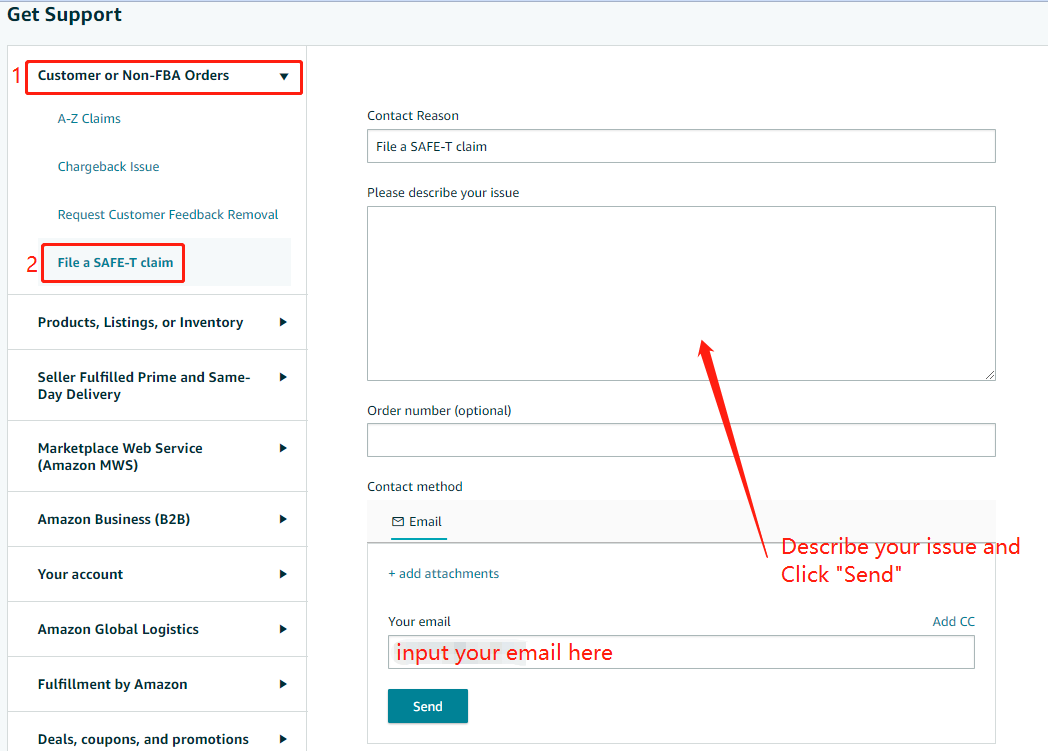Select Seller Fulfilled Prime and Same-Day Delivery
This screenshot has width=1048, height=751.
coord(144,386)
